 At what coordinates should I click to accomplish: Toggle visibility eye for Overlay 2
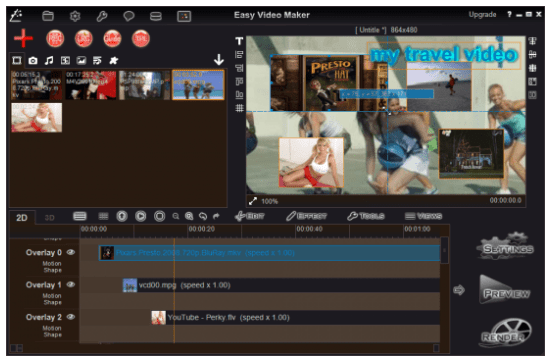71,317
